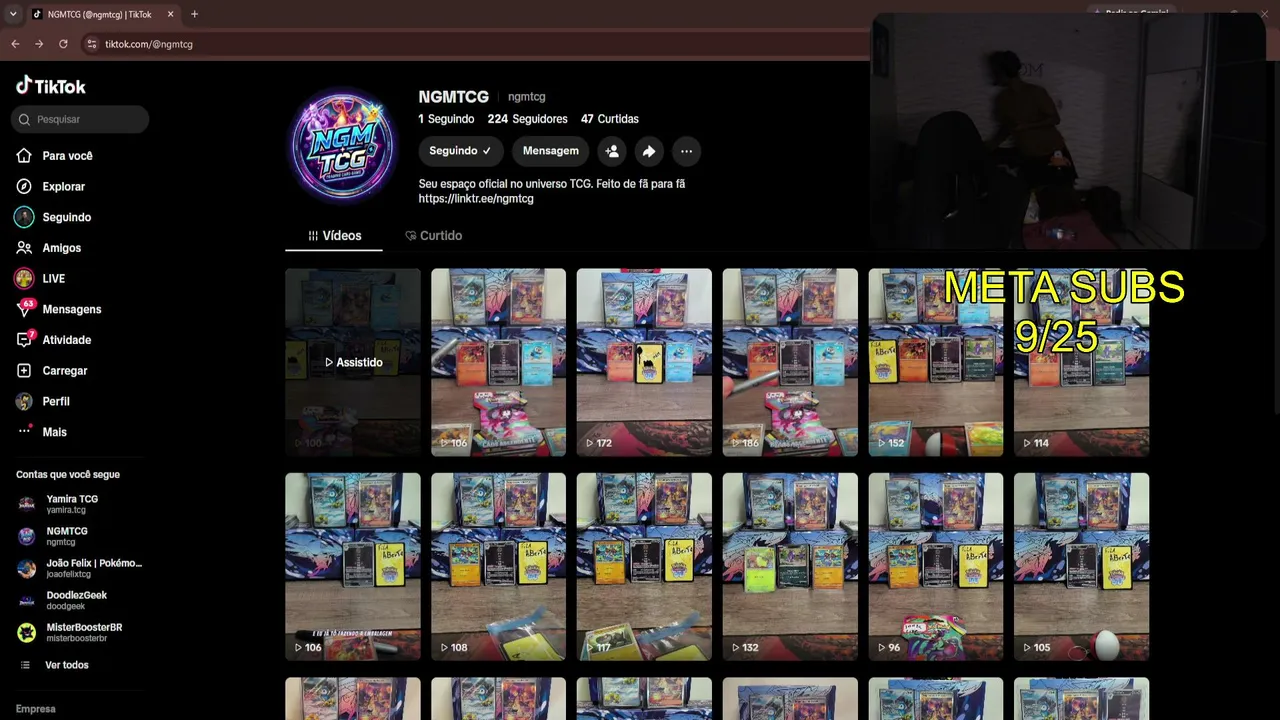This screenshot has height=720, width=1280.
Task: Click the 224 Seguidores count
Action: click(x=527, y=119)
